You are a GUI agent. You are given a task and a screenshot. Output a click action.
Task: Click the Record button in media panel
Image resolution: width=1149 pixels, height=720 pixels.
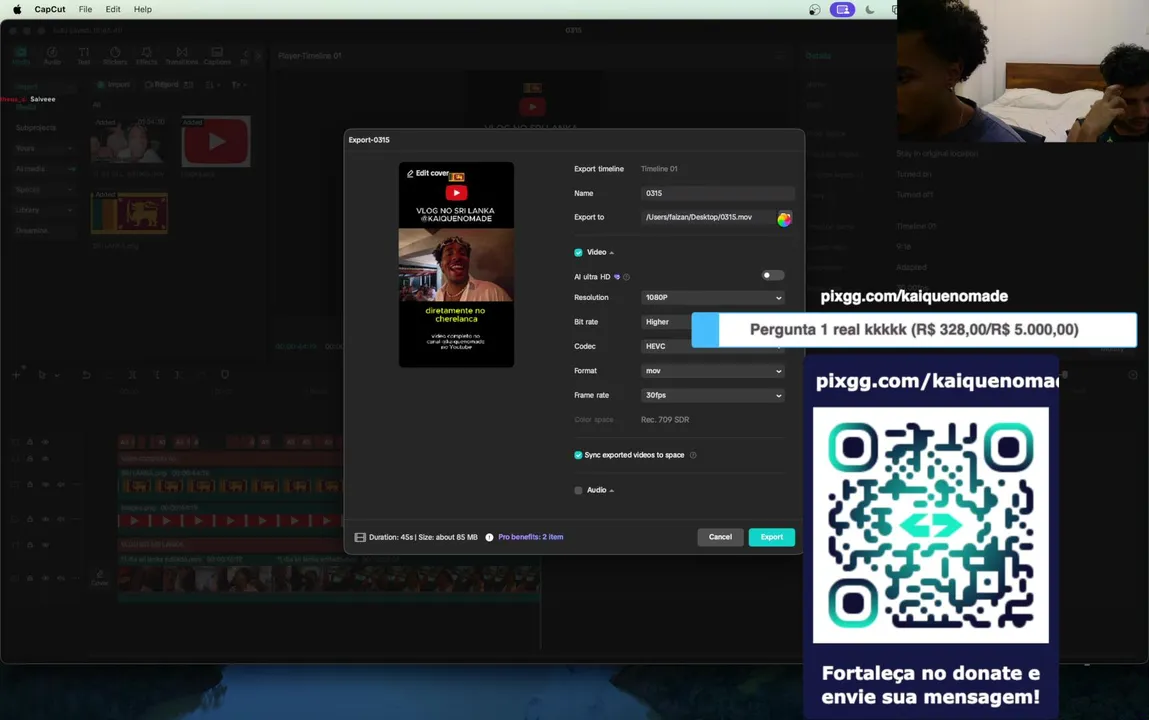click(x=161, y=85)
